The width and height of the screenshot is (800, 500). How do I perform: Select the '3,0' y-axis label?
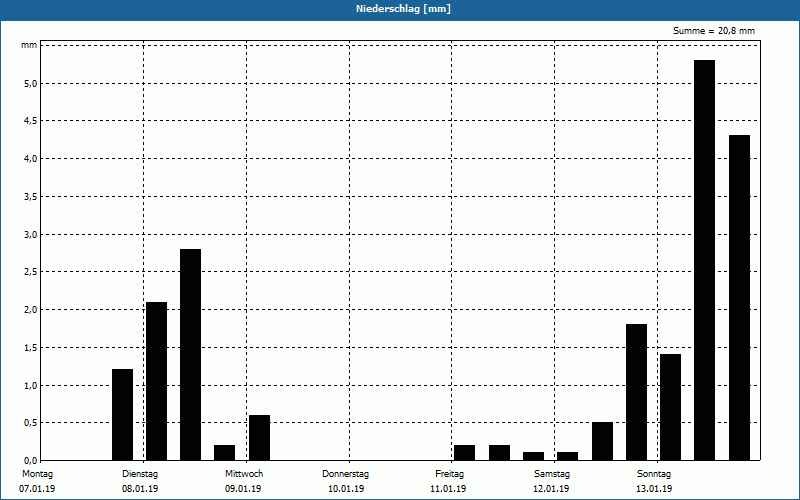coord(31,234)
